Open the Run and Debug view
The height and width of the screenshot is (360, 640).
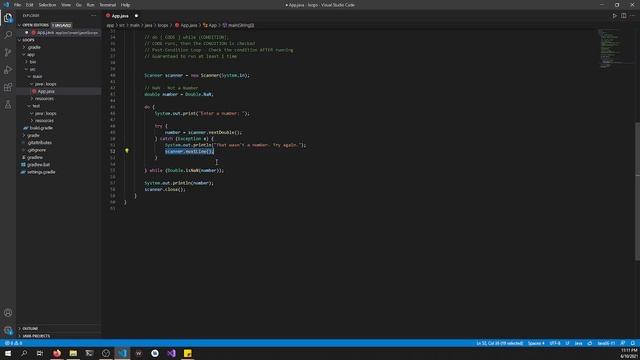[8, 70]
